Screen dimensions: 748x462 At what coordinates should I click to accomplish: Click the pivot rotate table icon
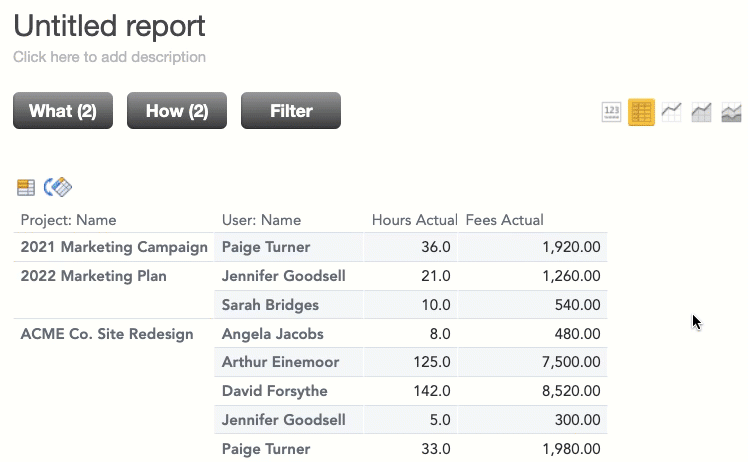click(58, 187)
